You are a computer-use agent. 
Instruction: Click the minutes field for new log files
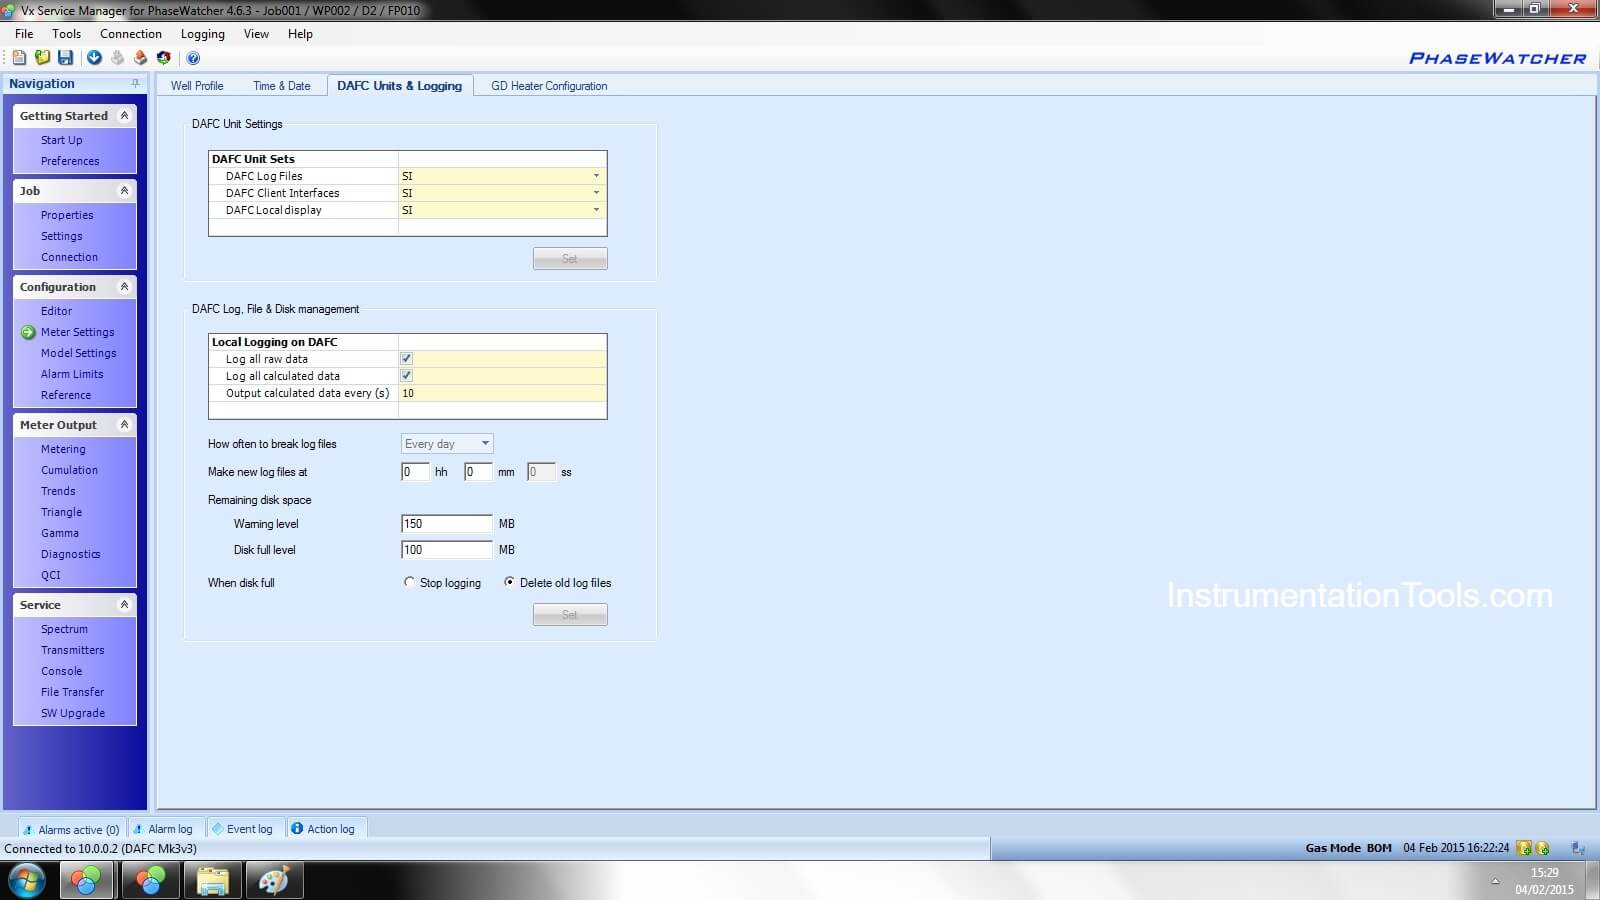click(x=478, y=472)
